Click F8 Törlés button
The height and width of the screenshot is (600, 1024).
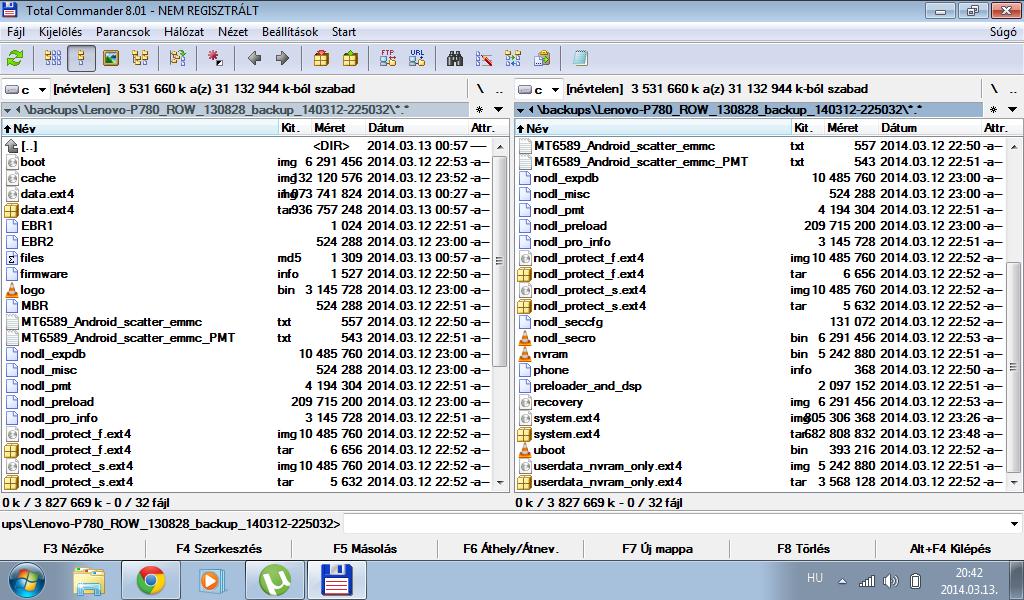pos(803,549)
